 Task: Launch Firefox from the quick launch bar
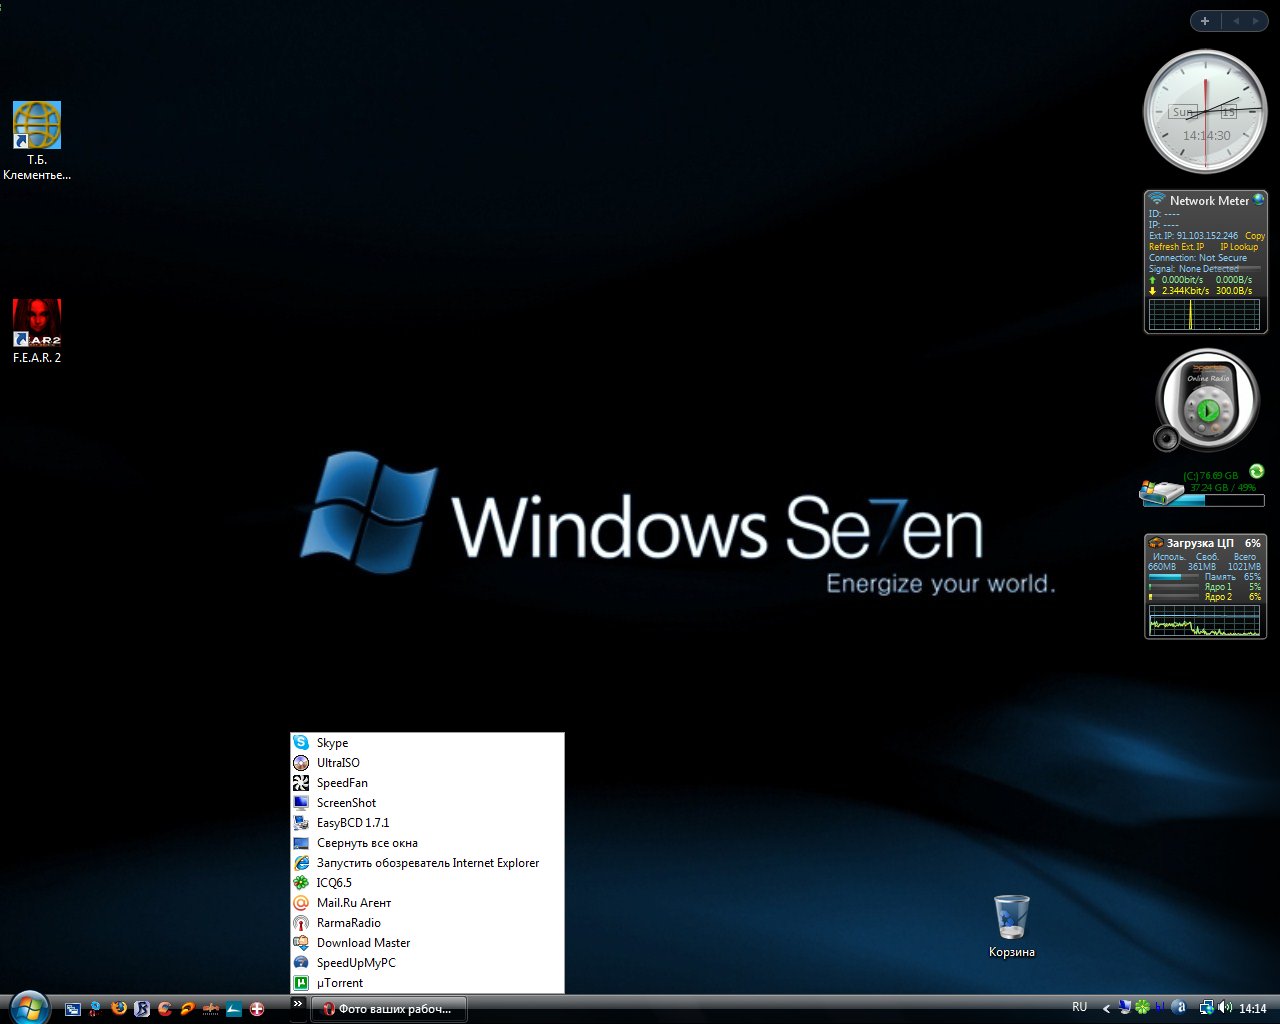click(x=119, y=1009)
